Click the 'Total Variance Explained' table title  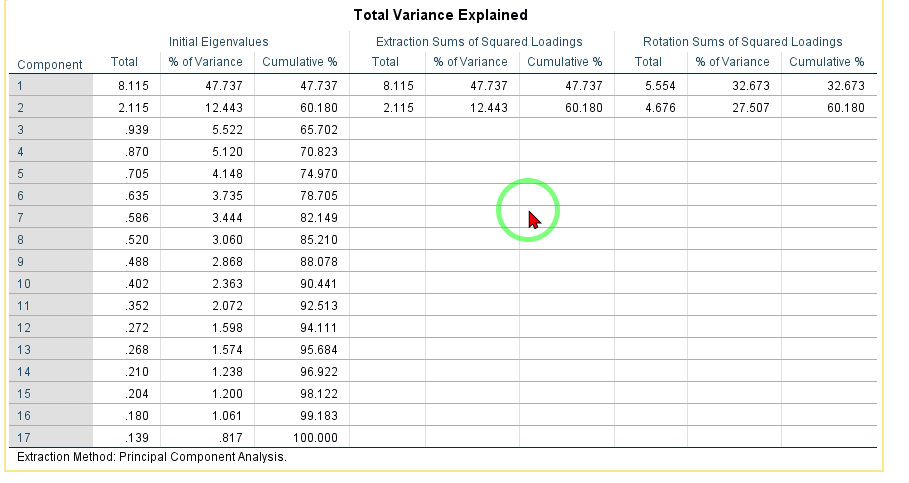click(x=441, y=15)
